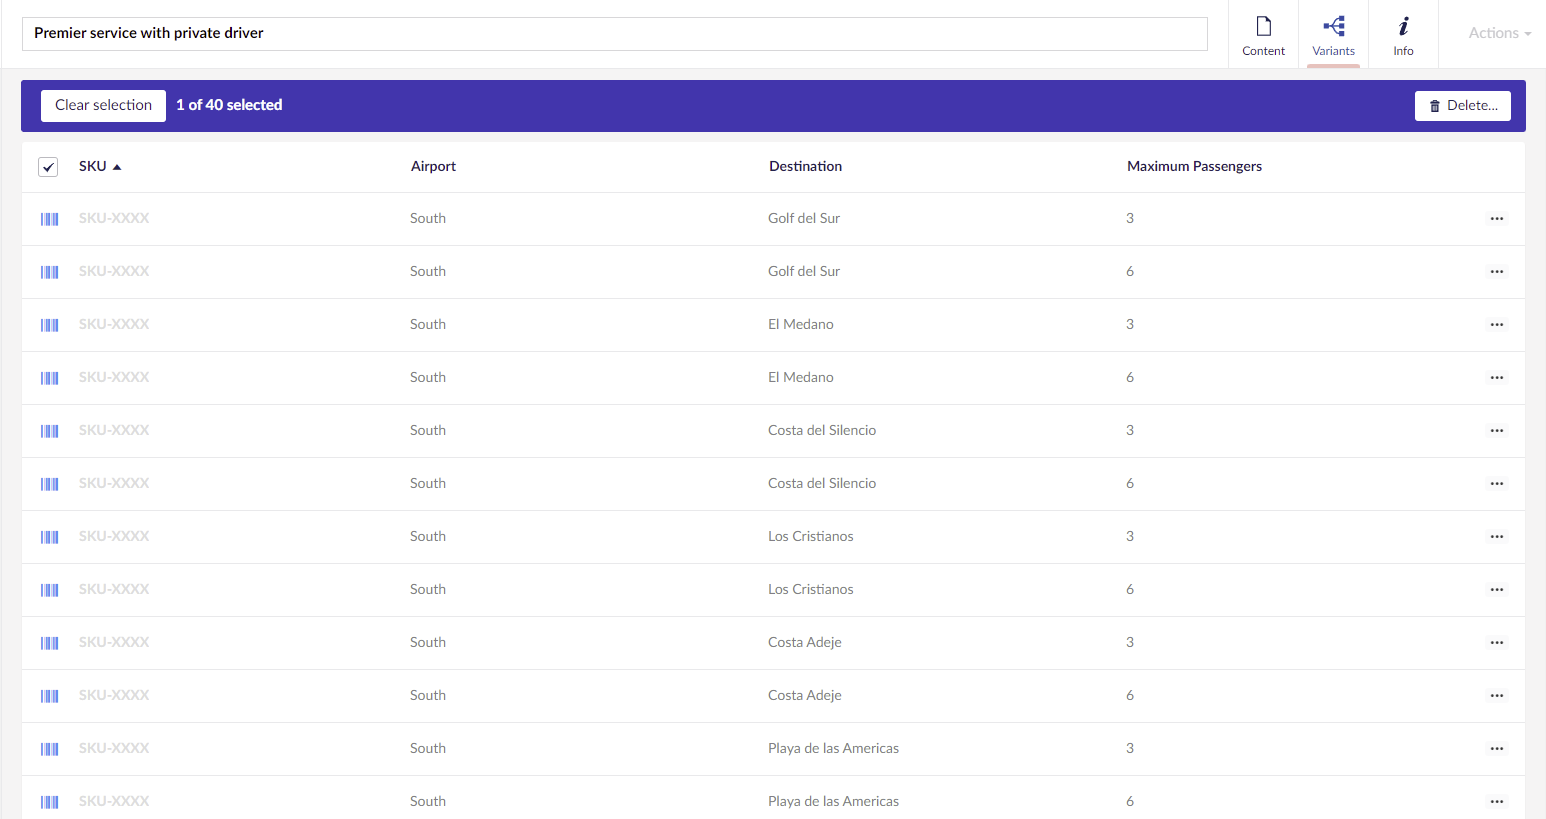
Task: Open ellipsis menu for Golf del Sur 6-passenger row
Action: coord(1497,271)
